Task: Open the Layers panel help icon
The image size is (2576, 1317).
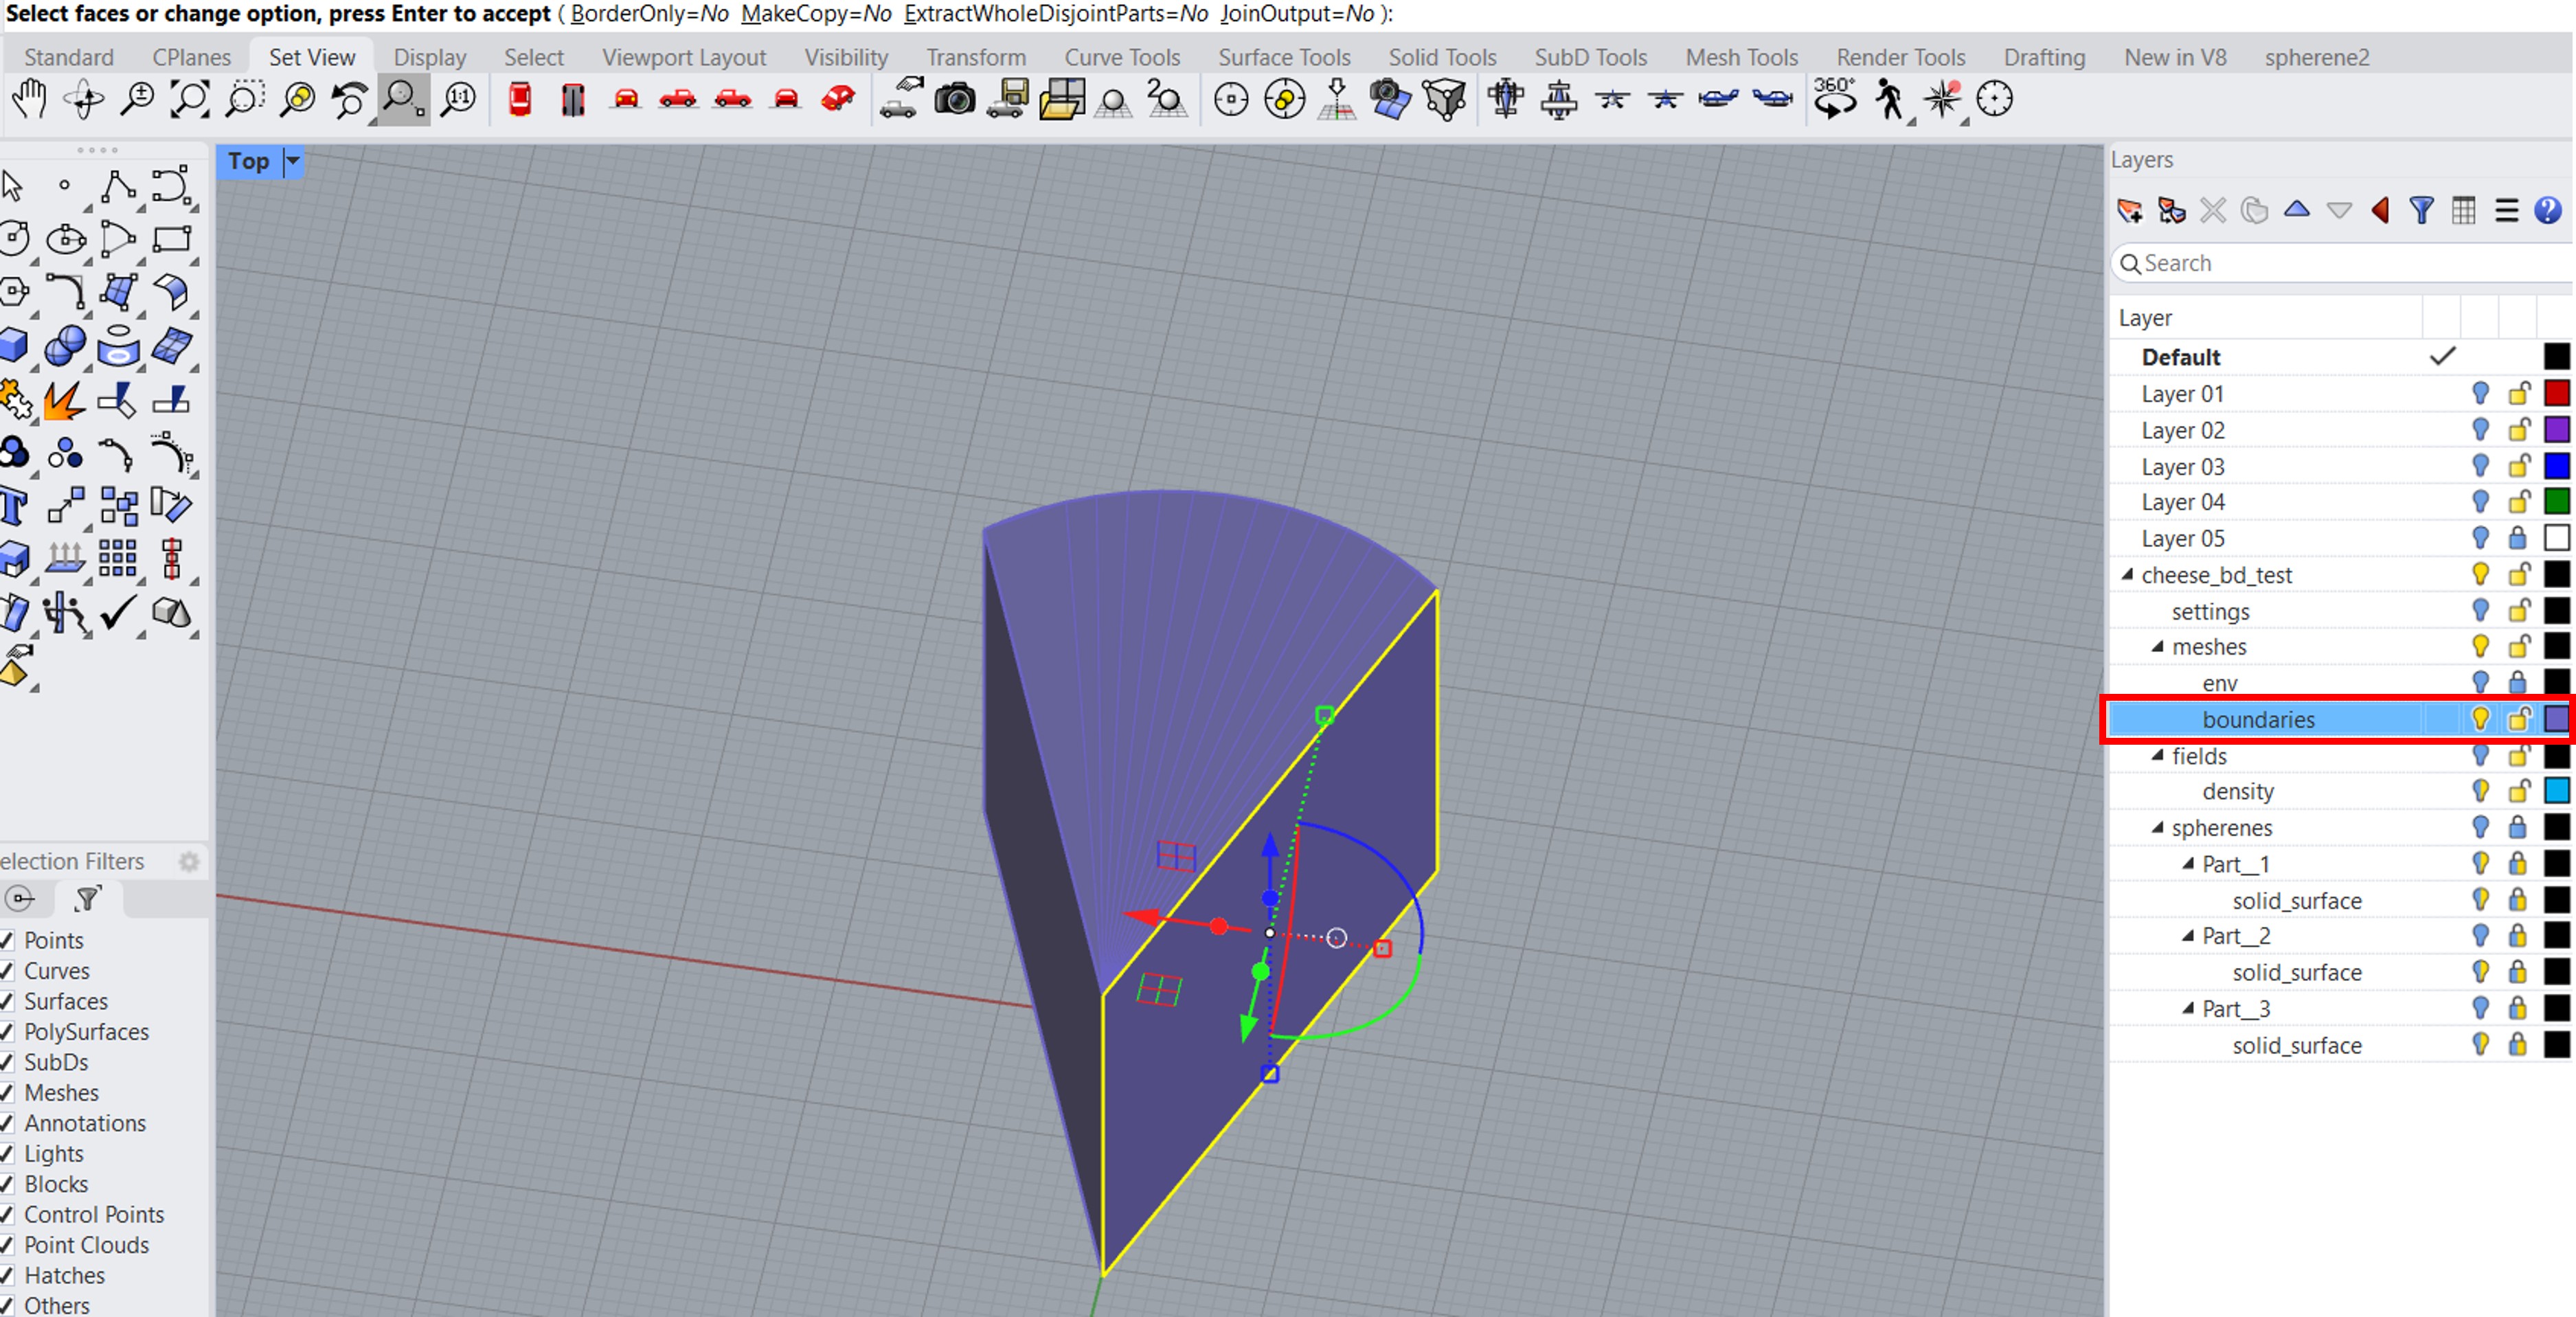Action: point(2547,210)
